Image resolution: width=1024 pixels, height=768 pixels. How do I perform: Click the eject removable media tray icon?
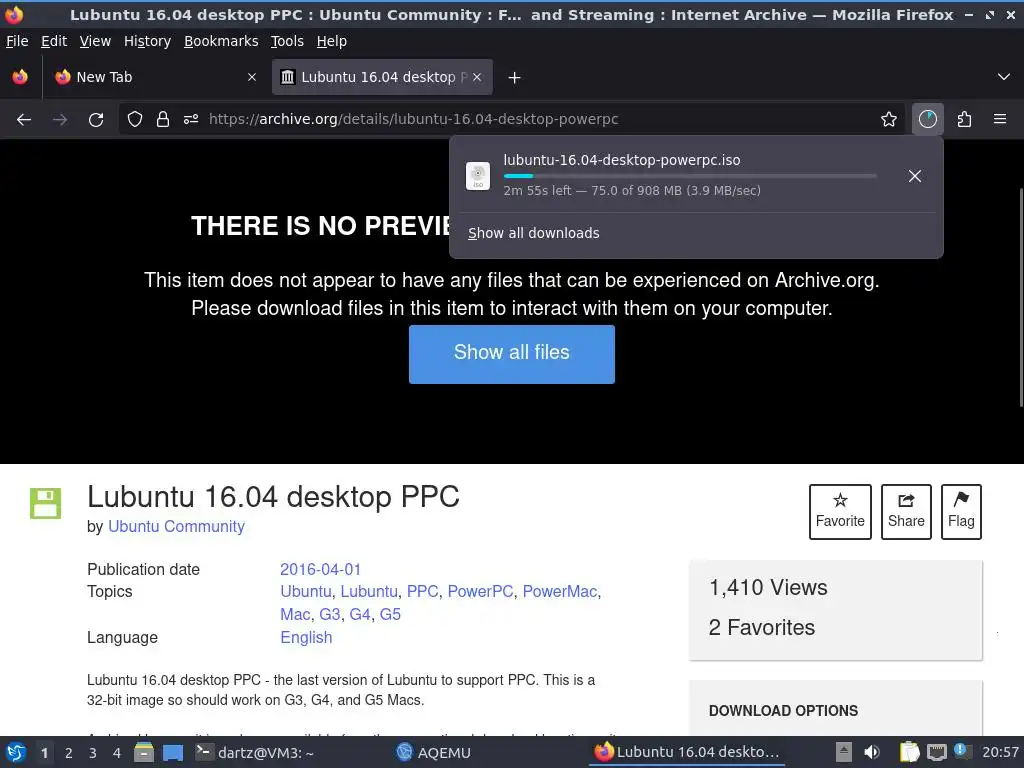[844, 752]
